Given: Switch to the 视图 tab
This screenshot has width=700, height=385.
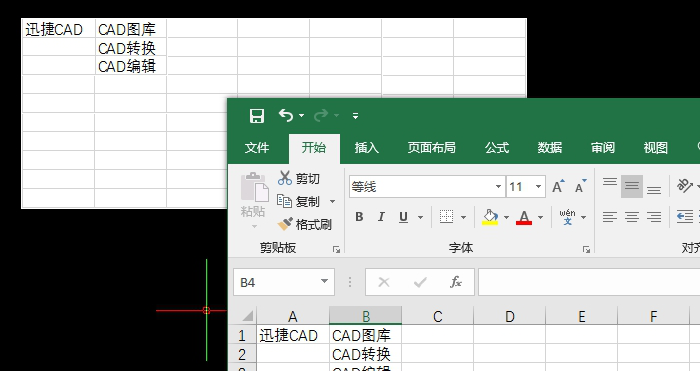Looking at the screenshot, I should [655, 148].
